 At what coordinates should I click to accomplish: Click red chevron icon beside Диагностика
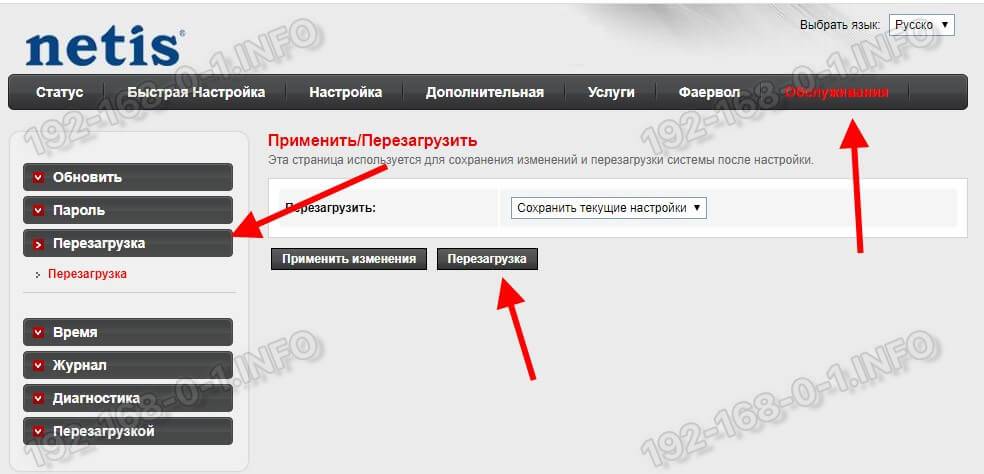[x=39, y=399]
